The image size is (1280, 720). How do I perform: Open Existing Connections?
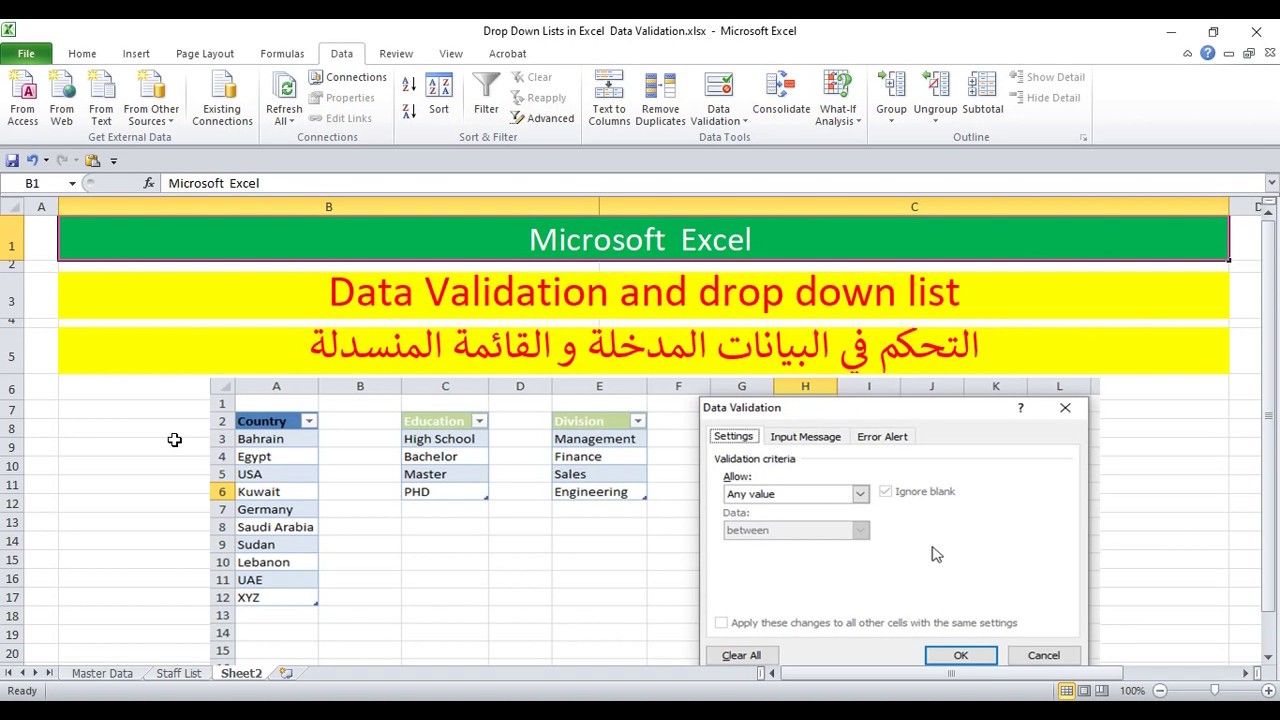222,98
